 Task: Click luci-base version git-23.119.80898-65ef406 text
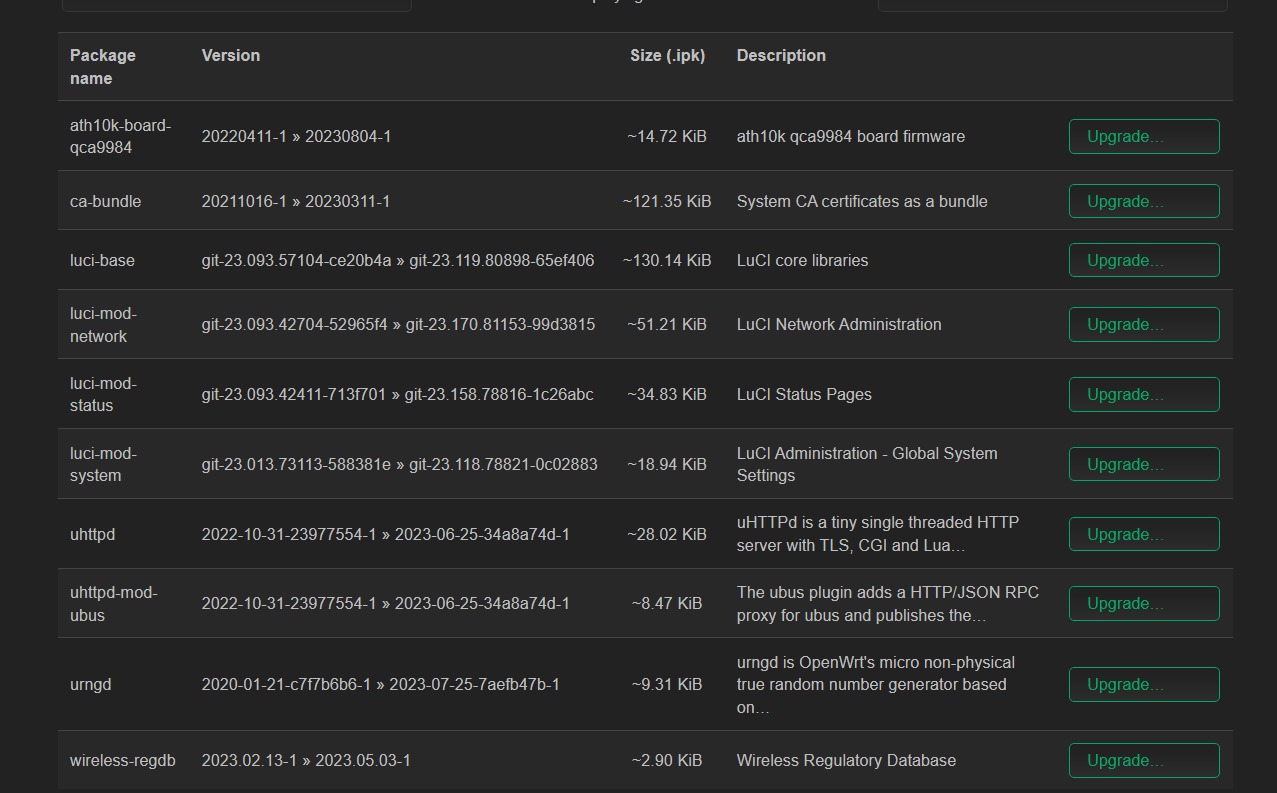pyautogui.click(x=502, y=260)
